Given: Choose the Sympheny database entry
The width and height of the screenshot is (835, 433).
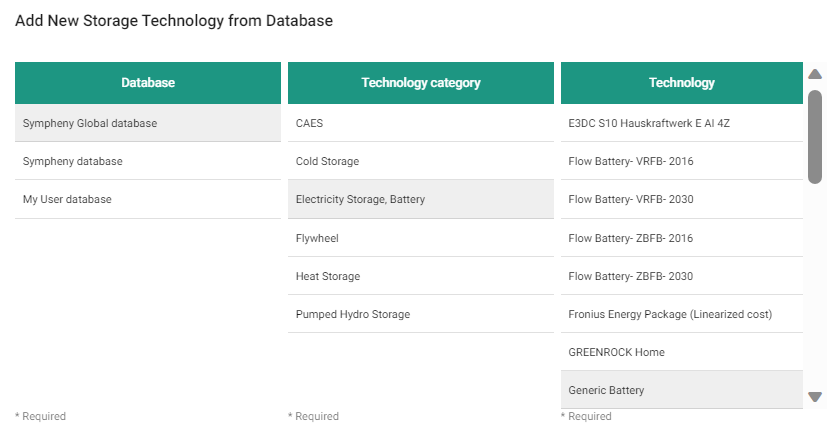Looking at the screenshot, I should [x=147, y=161].
